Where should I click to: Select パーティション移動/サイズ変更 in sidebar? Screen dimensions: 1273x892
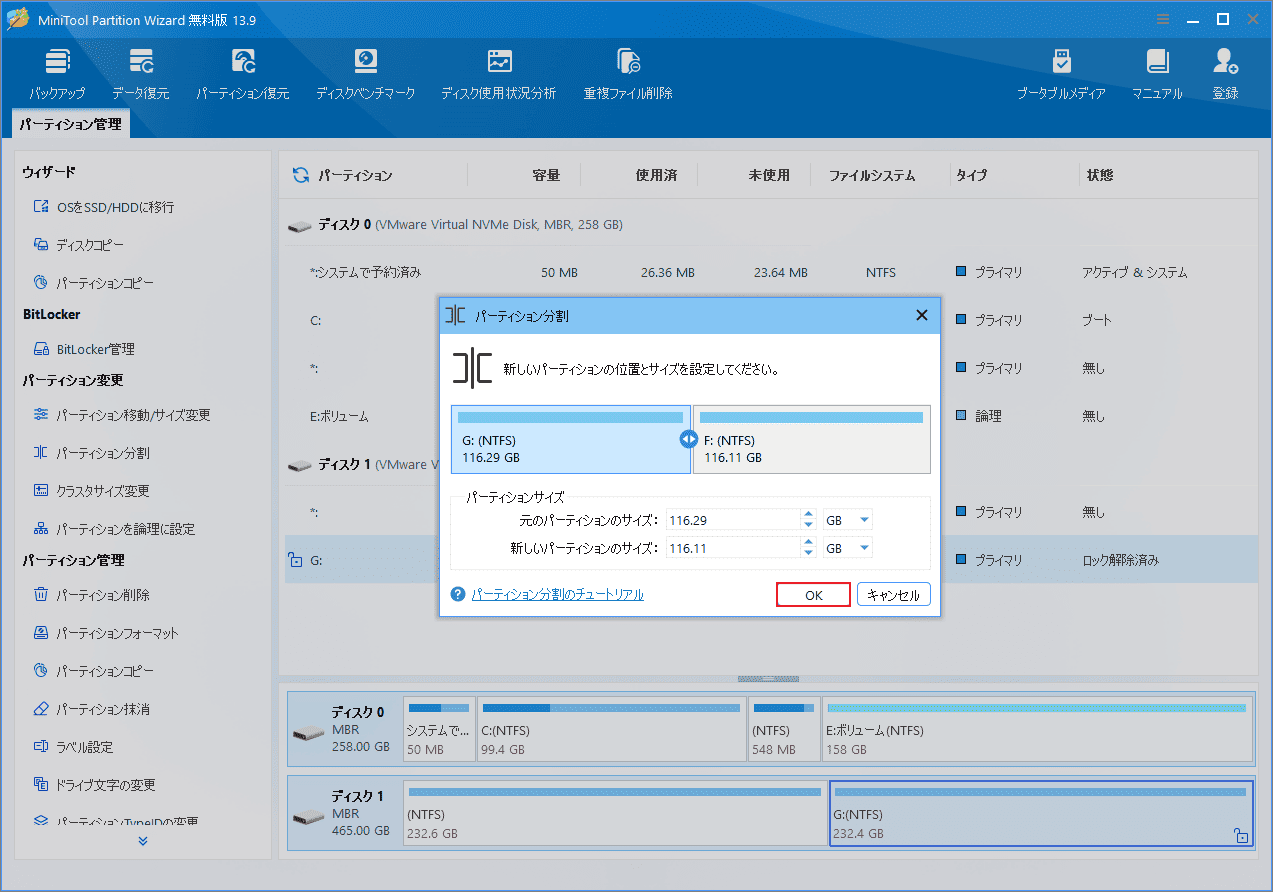point(122,415)
